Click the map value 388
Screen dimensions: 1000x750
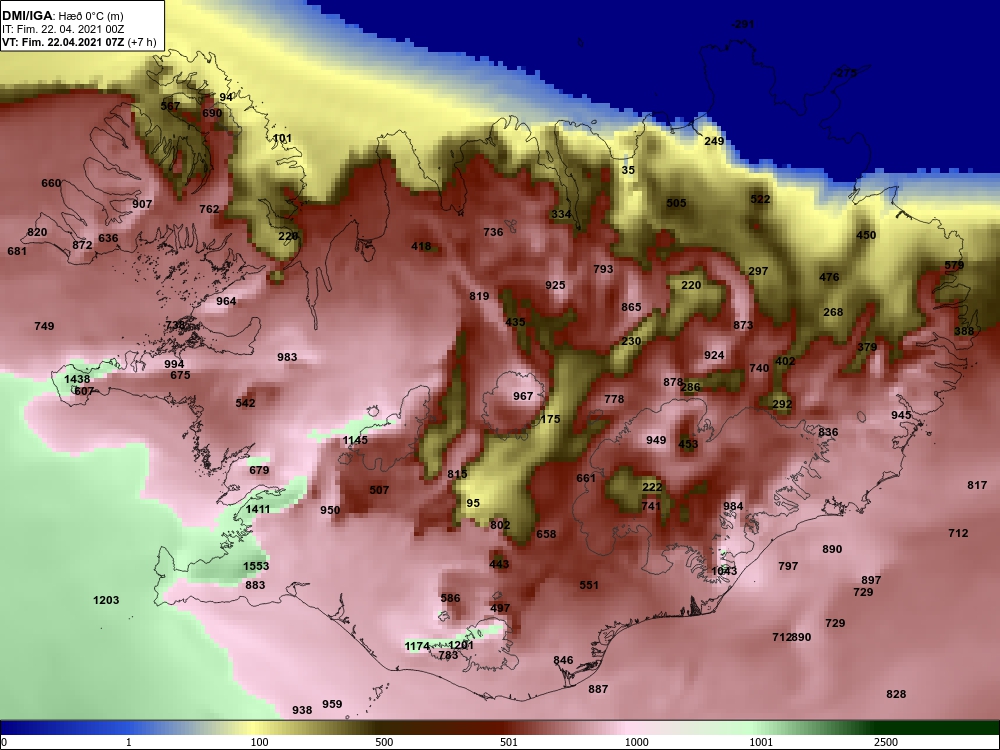(x=964, y=332)
